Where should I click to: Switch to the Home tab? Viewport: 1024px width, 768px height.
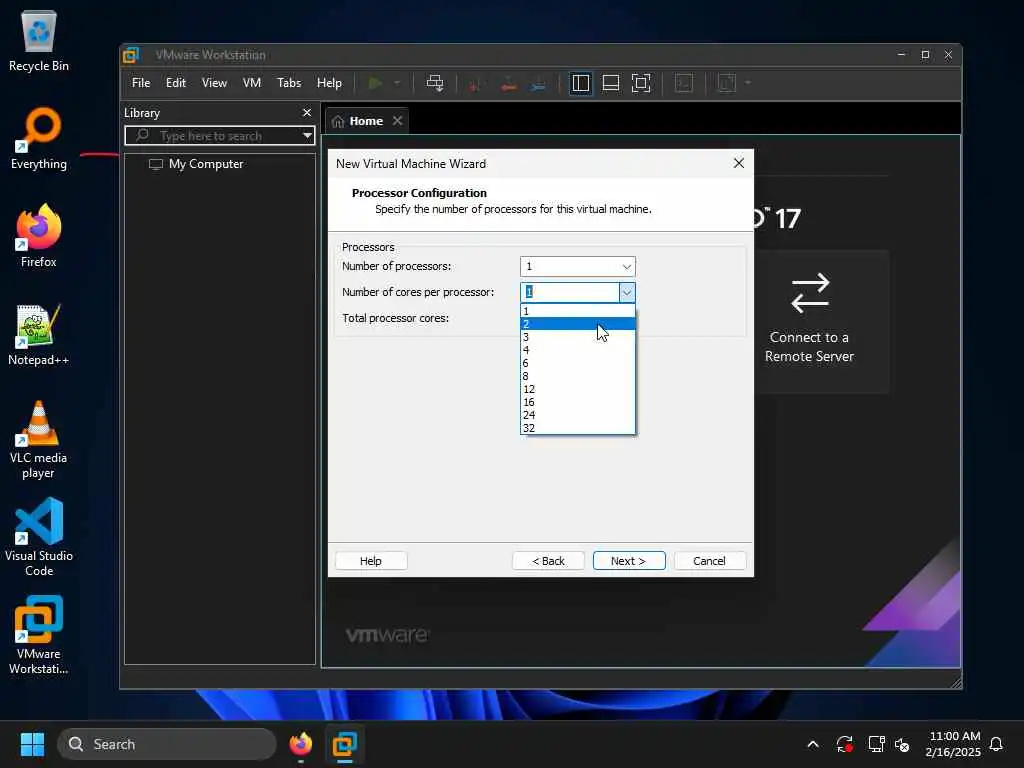click(366, 121)
